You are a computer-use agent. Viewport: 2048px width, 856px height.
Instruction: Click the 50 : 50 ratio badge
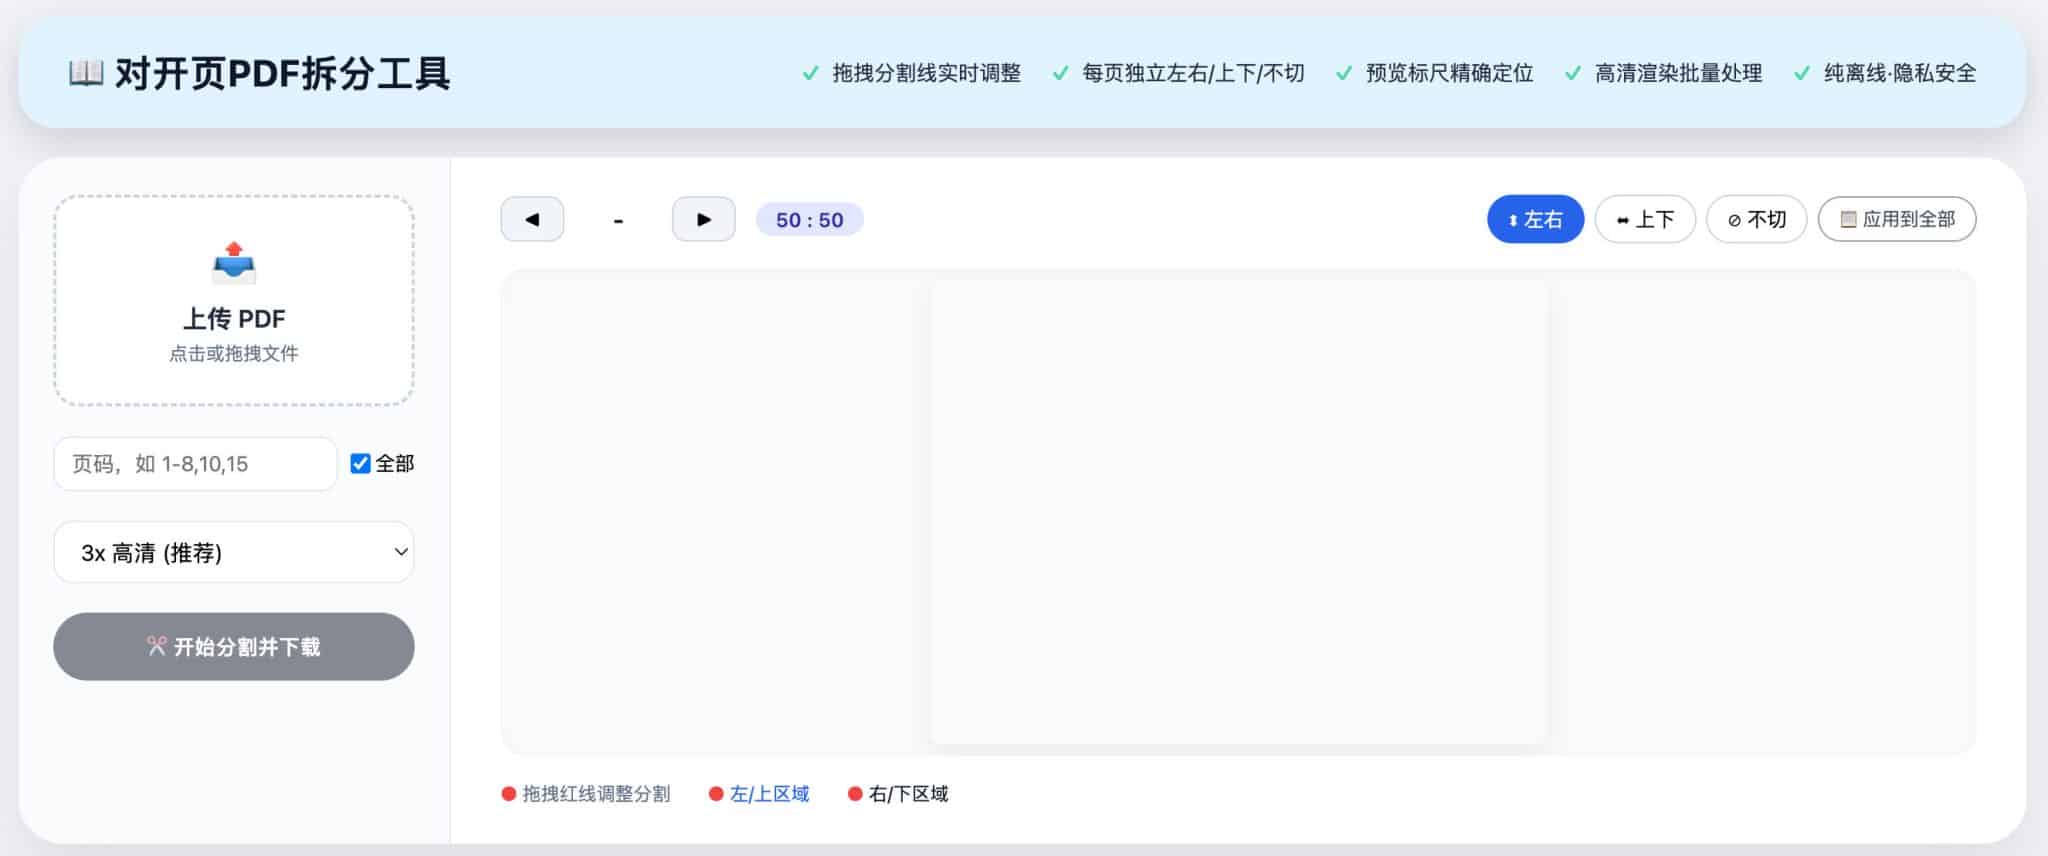pos(810,220)
